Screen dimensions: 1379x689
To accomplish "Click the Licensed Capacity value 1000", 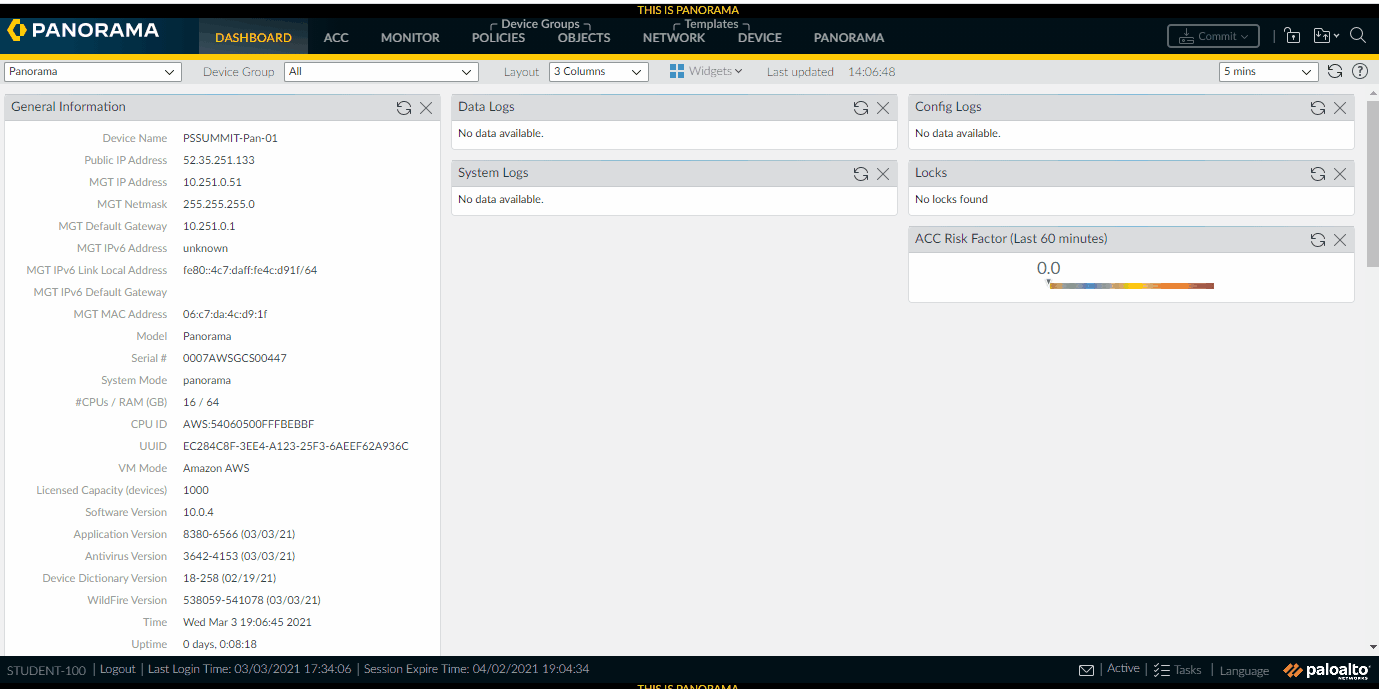I will [195, 490].
